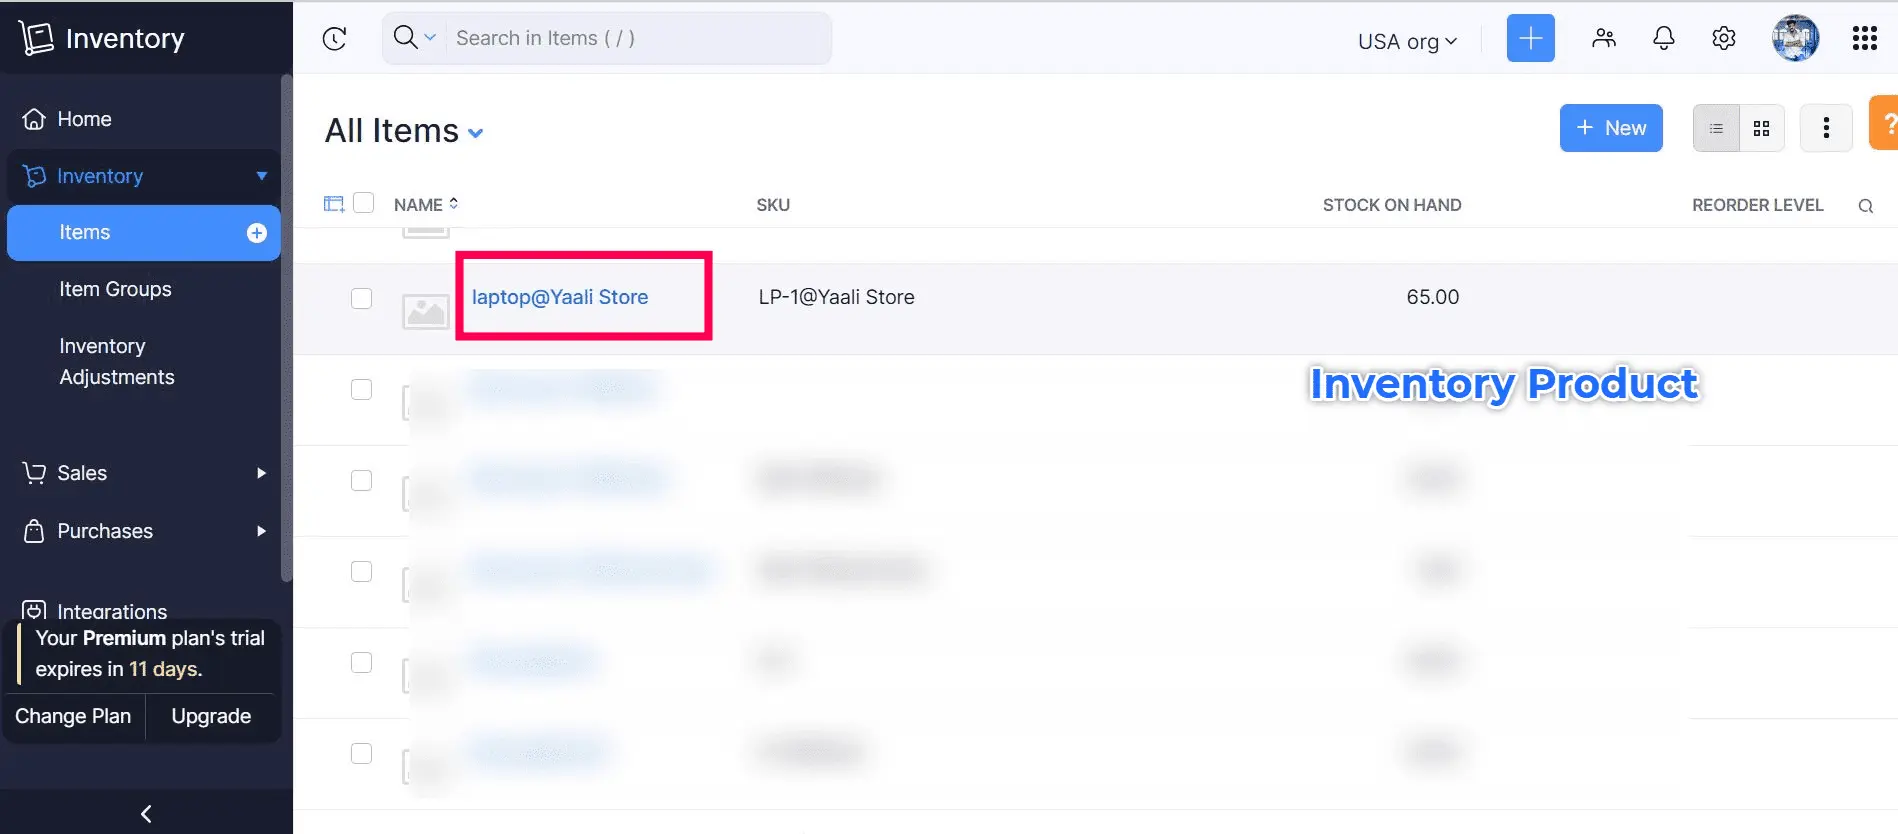
Task: Click the add item plus beside Items
Action: click(257, 233)
